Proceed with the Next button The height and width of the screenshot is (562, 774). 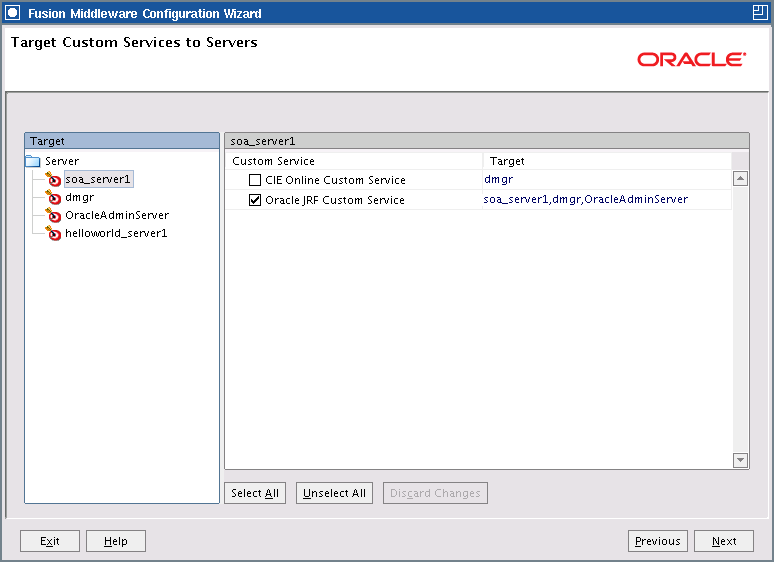(x=724, y=541)
